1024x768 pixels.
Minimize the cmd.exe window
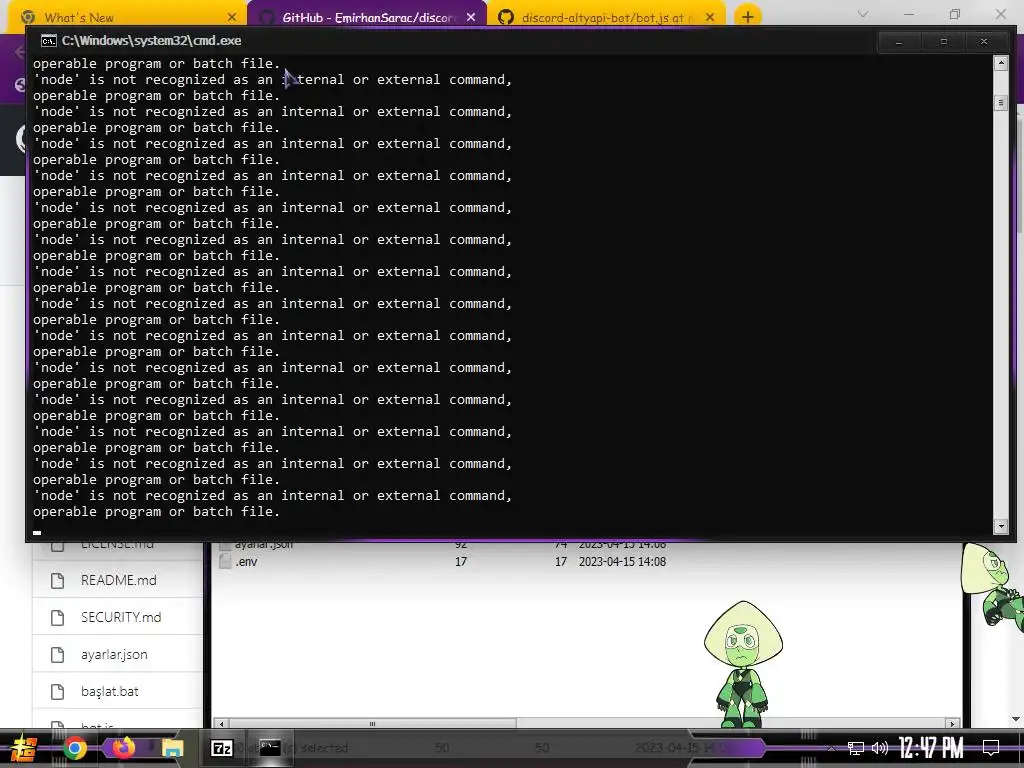[x=899, y=42]
